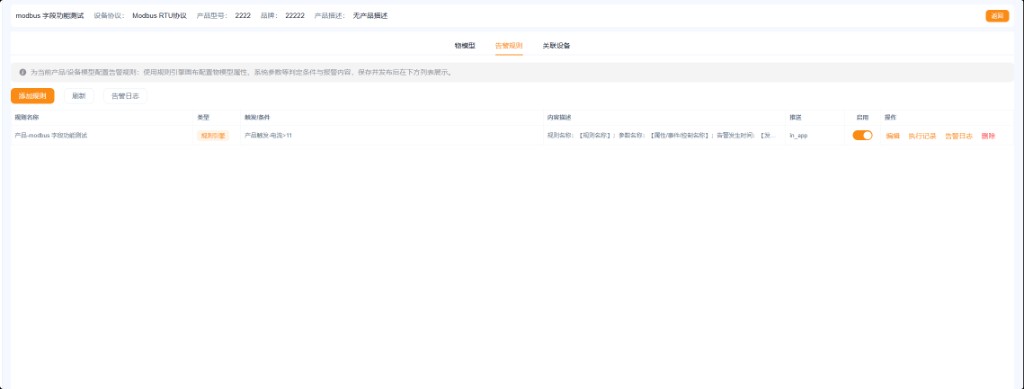
Task: Click product model value 2222
Action: tap(243, 16)
